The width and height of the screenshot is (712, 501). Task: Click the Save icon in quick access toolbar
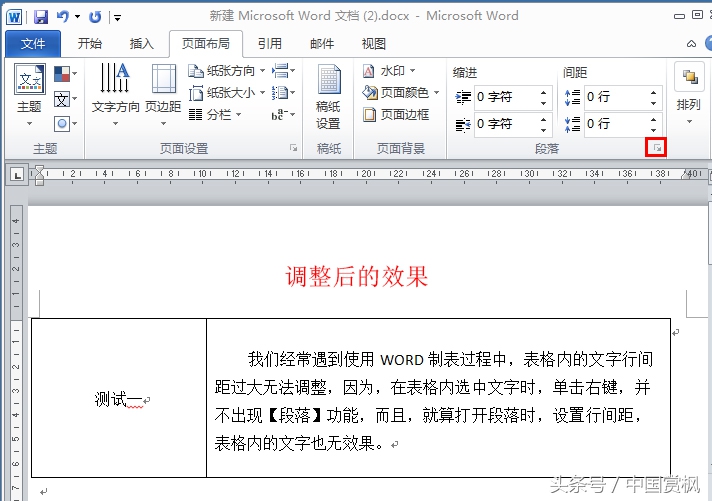(41, 17)
